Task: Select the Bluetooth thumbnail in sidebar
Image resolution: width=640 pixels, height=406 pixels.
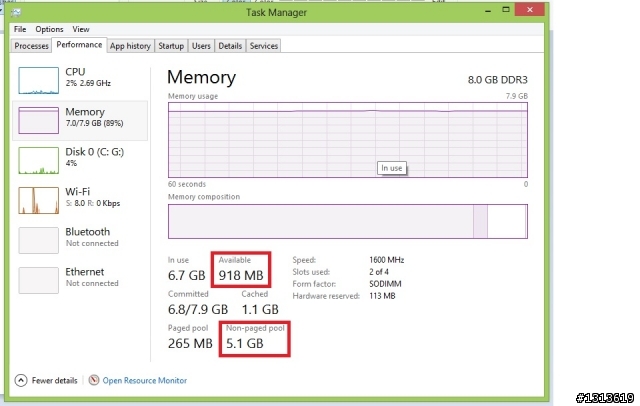Action: [x=39, y=240]
